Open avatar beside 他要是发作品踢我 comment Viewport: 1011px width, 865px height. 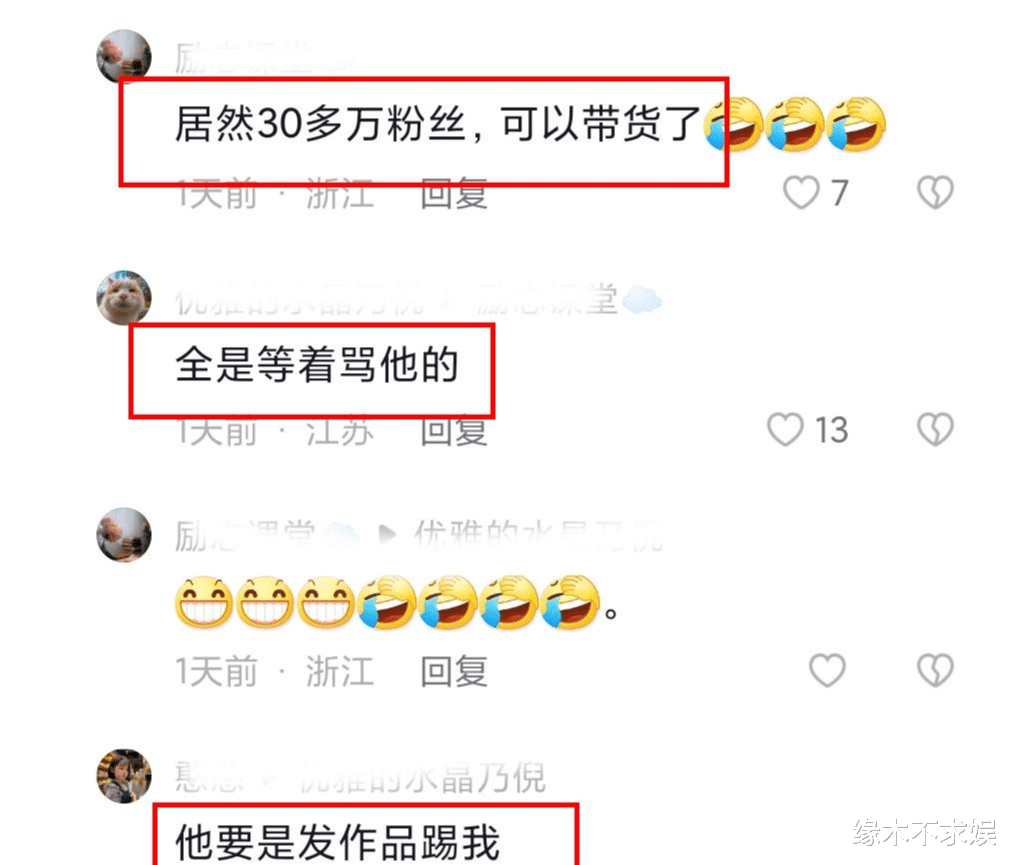click(x=124, y=776)
